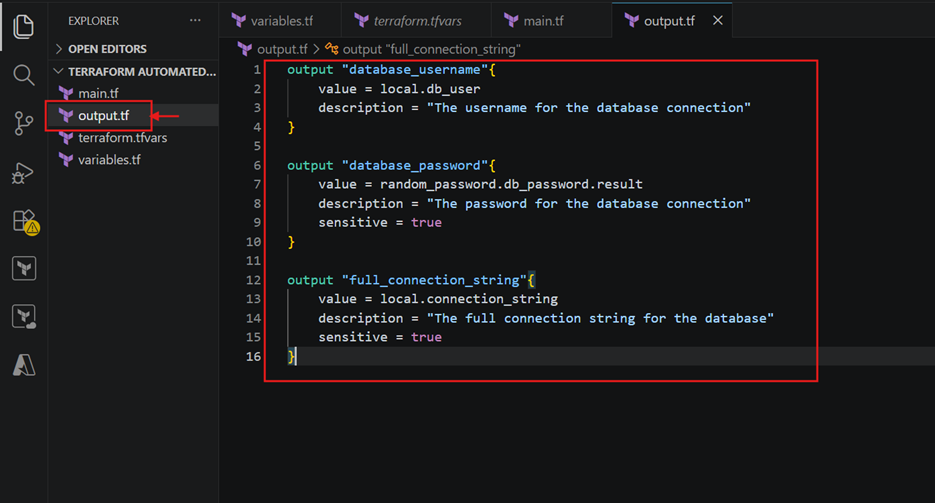The image size is (935, 503).
Task: Click on "full_connection_string" in line 12
Action: coord(434,280)
